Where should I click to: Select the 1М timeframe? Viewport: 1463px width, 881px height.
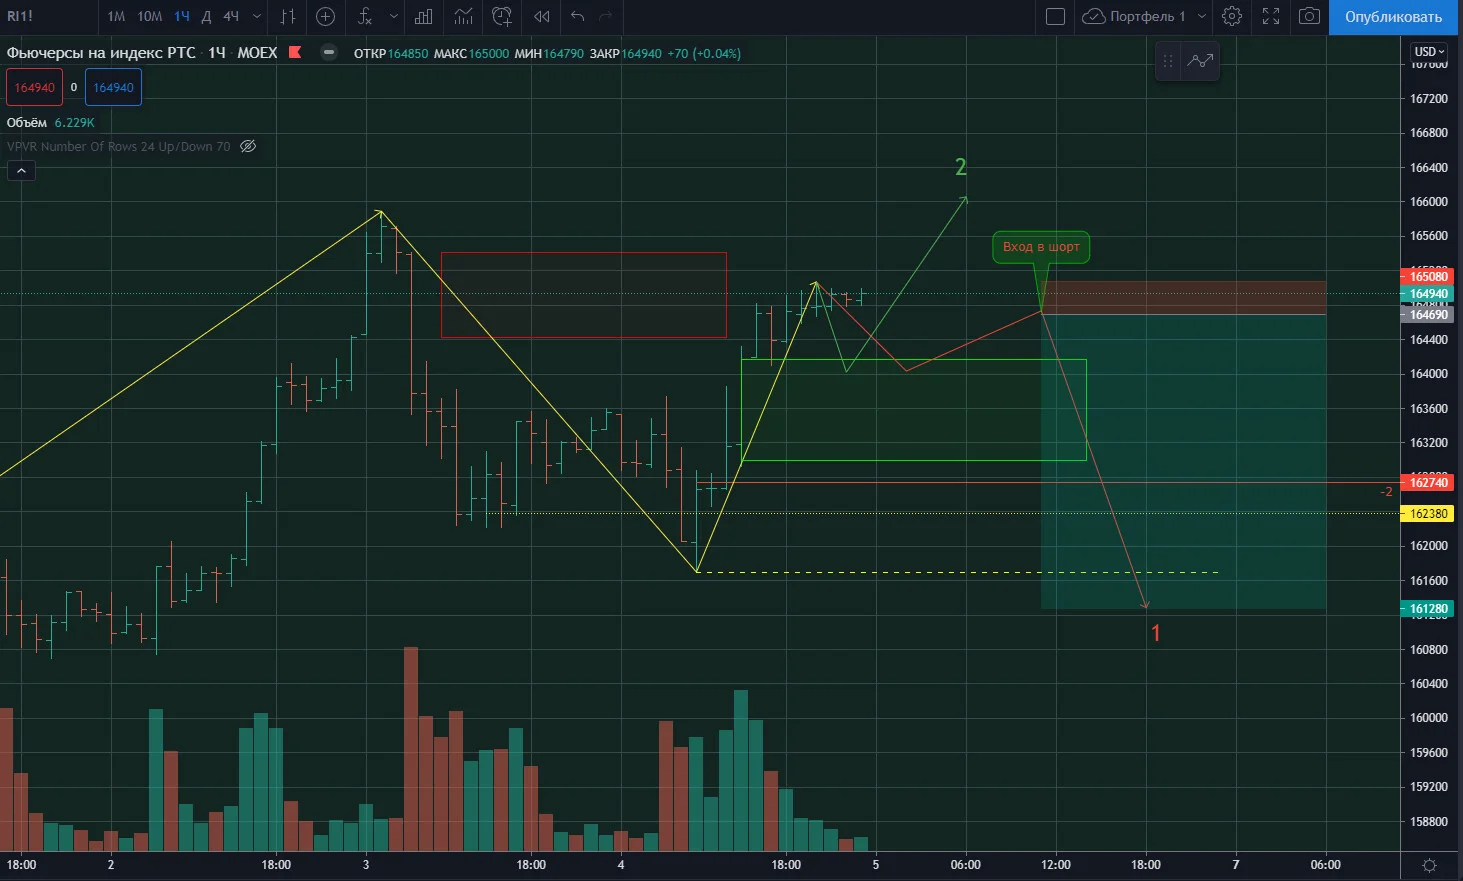point(116,16)
